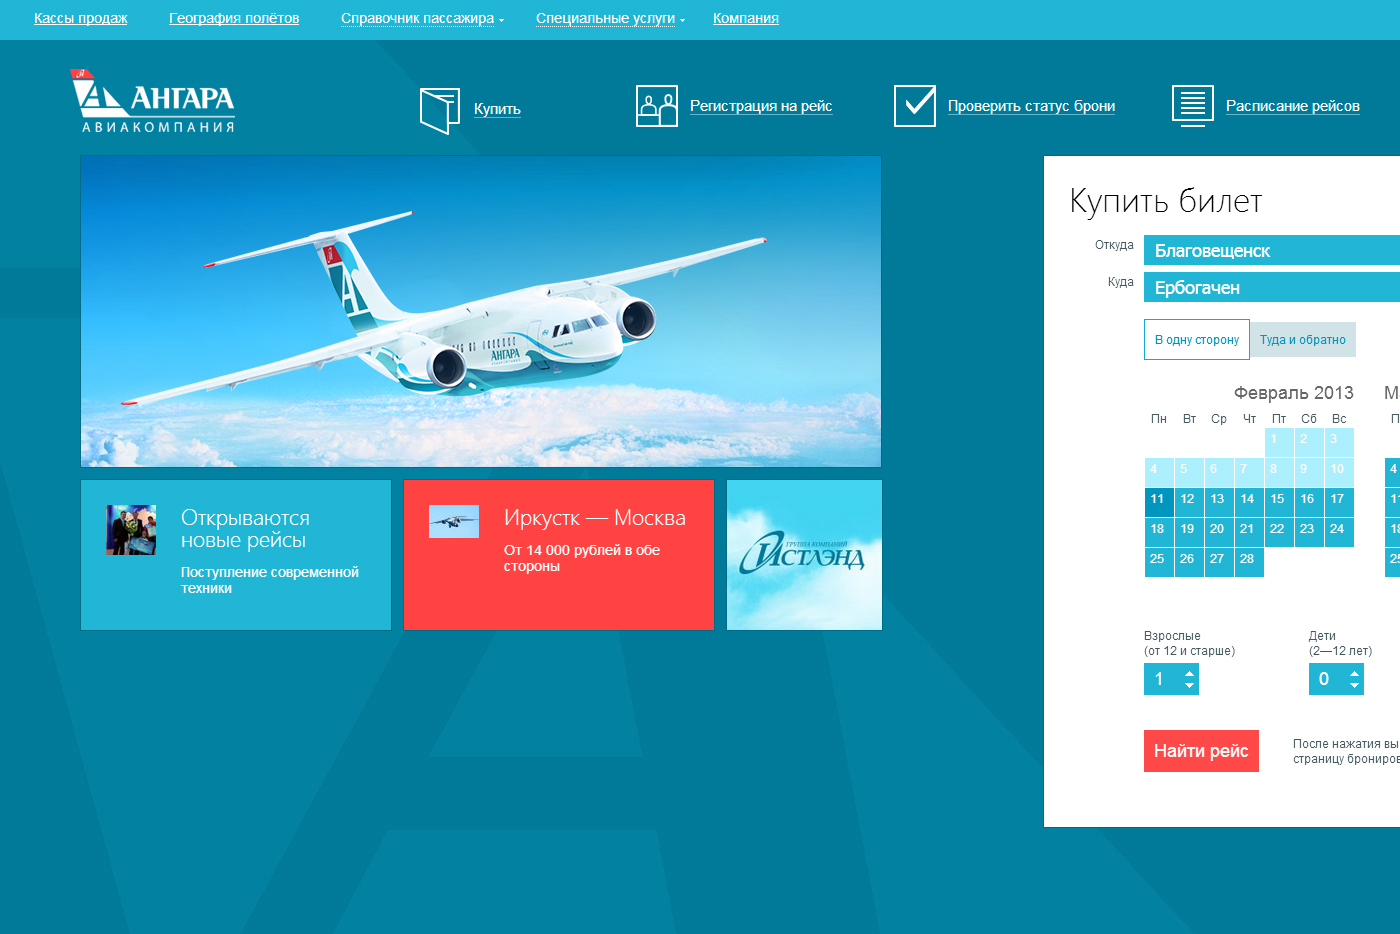
Task: Select the round trip option Туда и обратно
Action: (1302, 340)
